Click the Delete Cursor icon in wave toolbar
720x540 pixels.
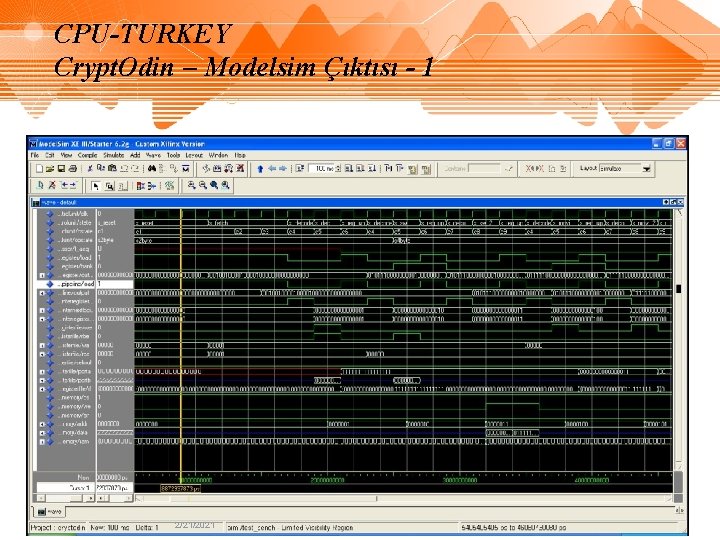point(52,186)
